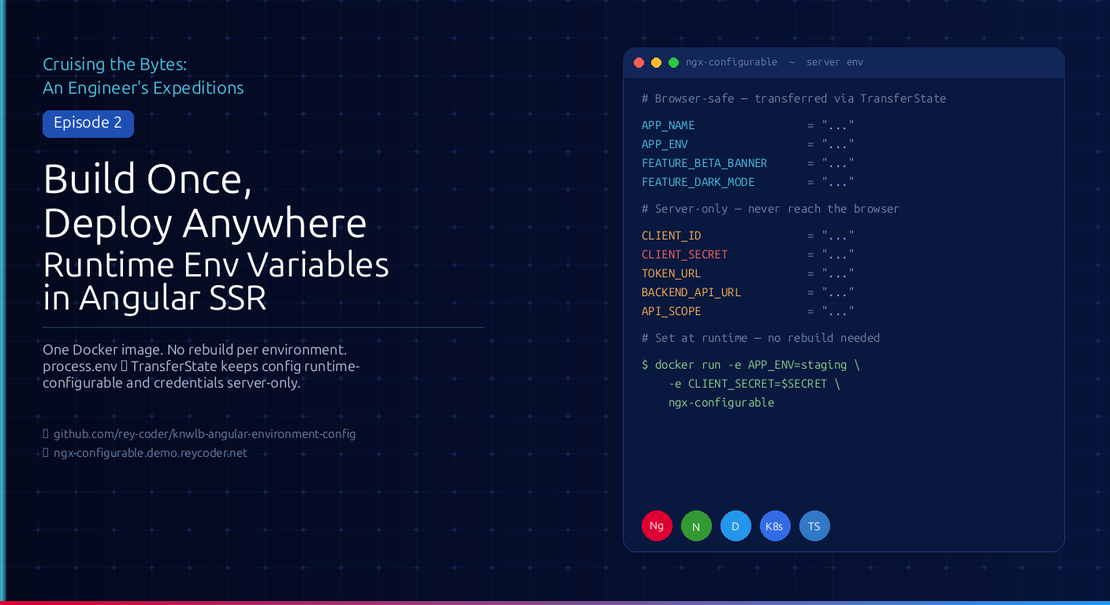The width and height of the screenshot is (1110, 605).
Task: Click the green maximize dot in terminal
Action: (674, 62)
